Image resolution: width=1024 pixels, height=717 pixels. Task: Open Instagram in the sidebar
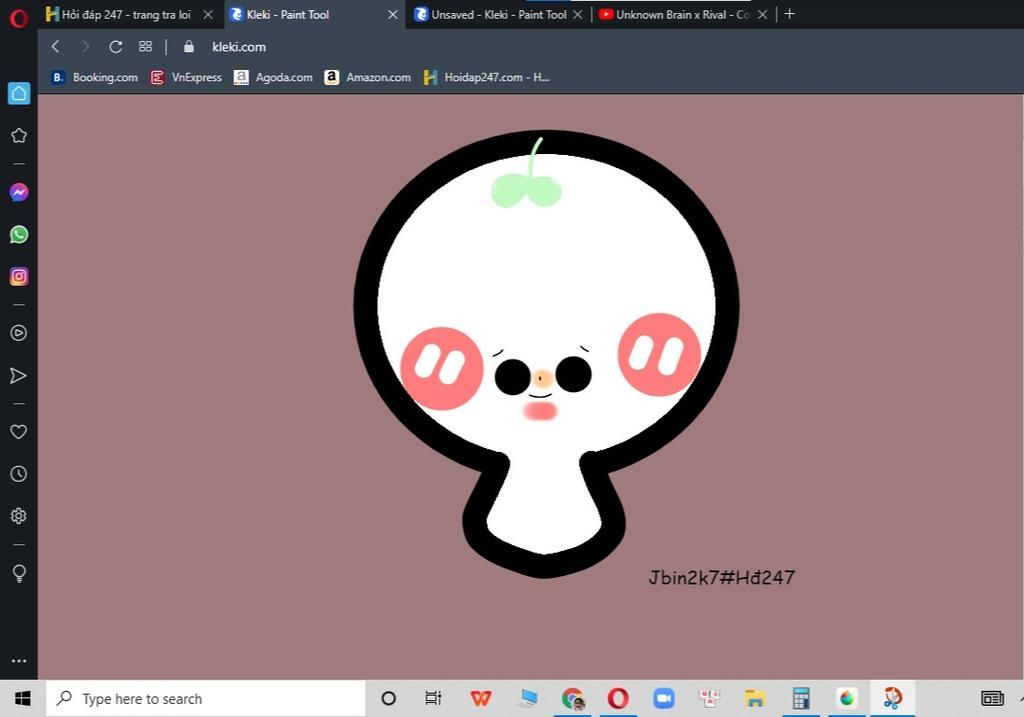click(x=19, y=277)
